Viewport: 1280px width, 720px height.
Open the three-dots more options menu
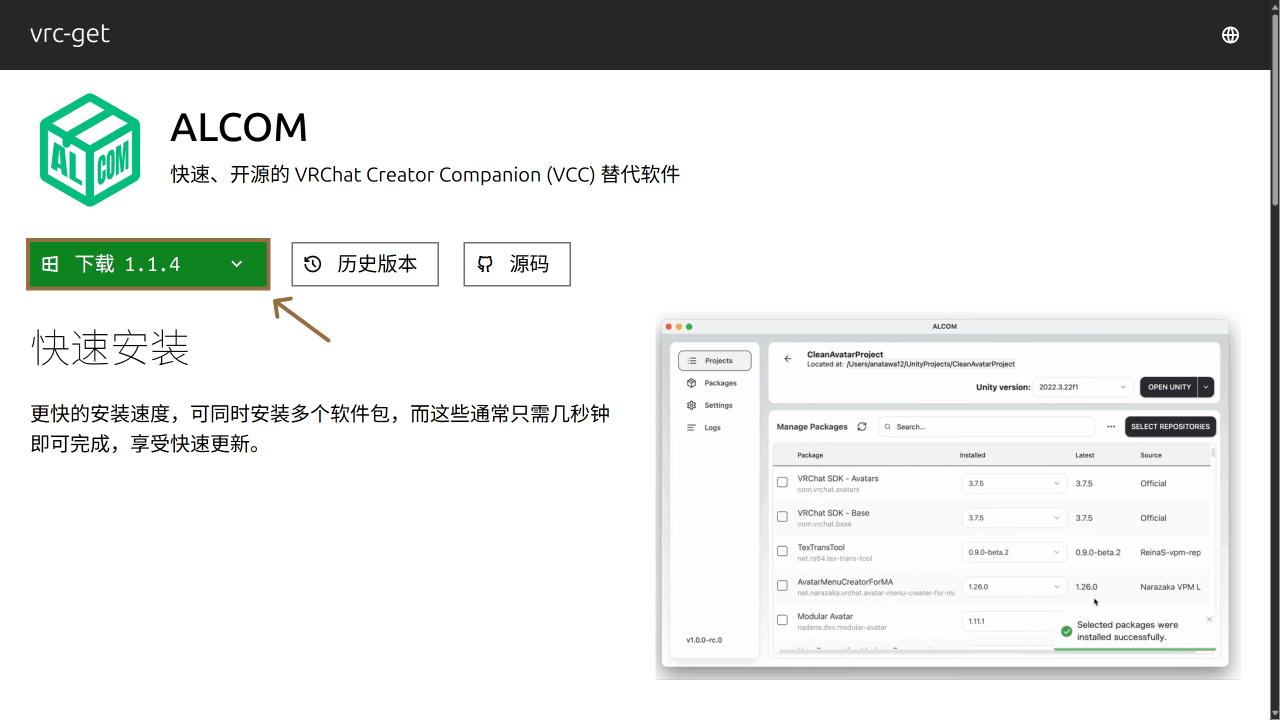click(x=1111, y=427)
